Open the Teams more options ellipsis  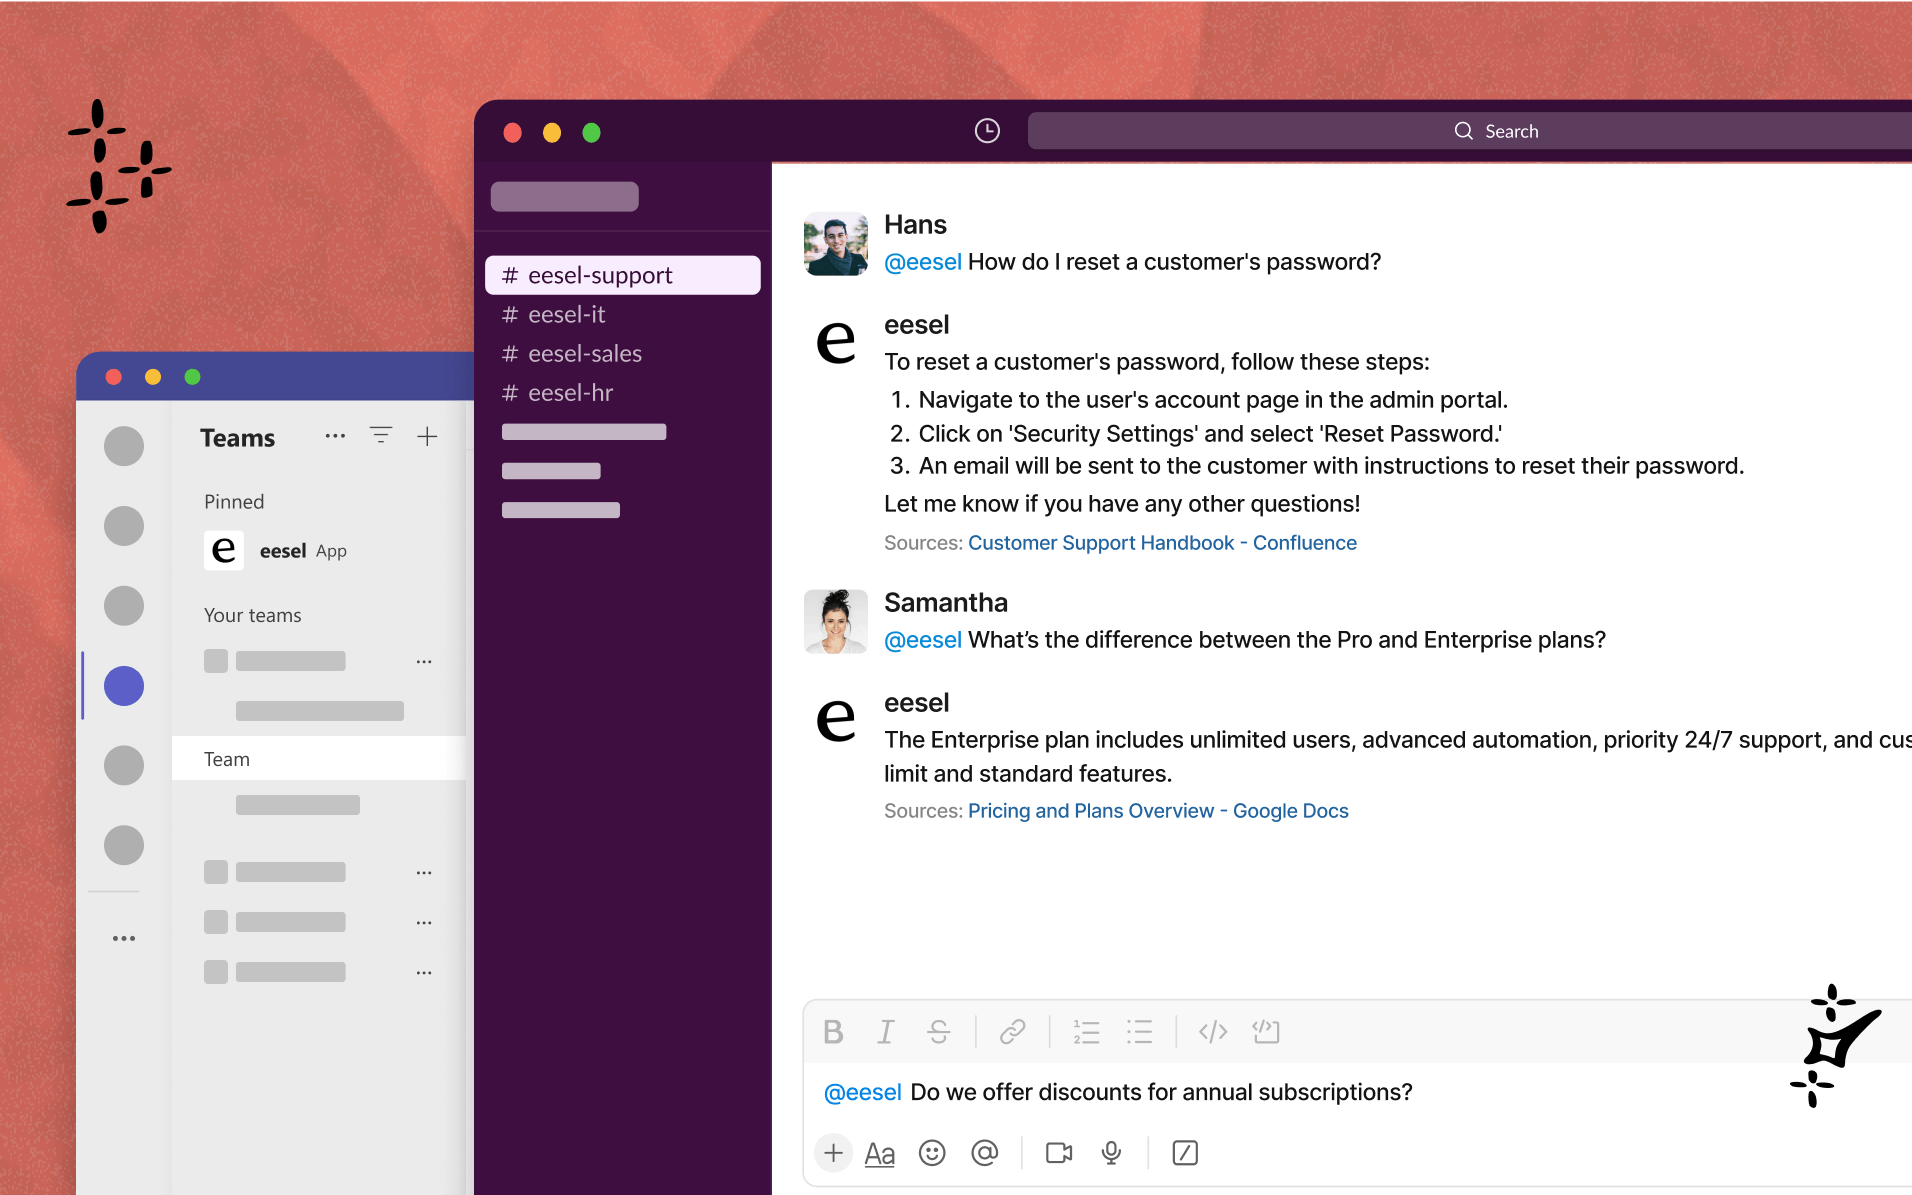point(335,435)
